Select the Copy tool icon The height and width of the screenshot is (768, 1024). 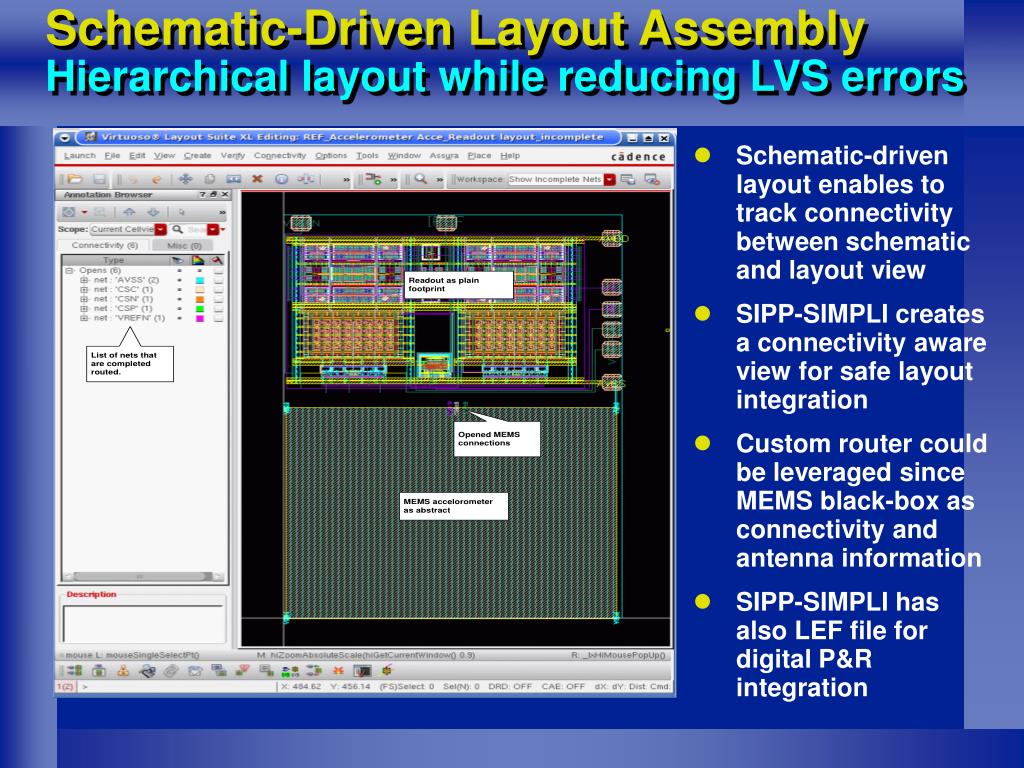click(210, 178)
